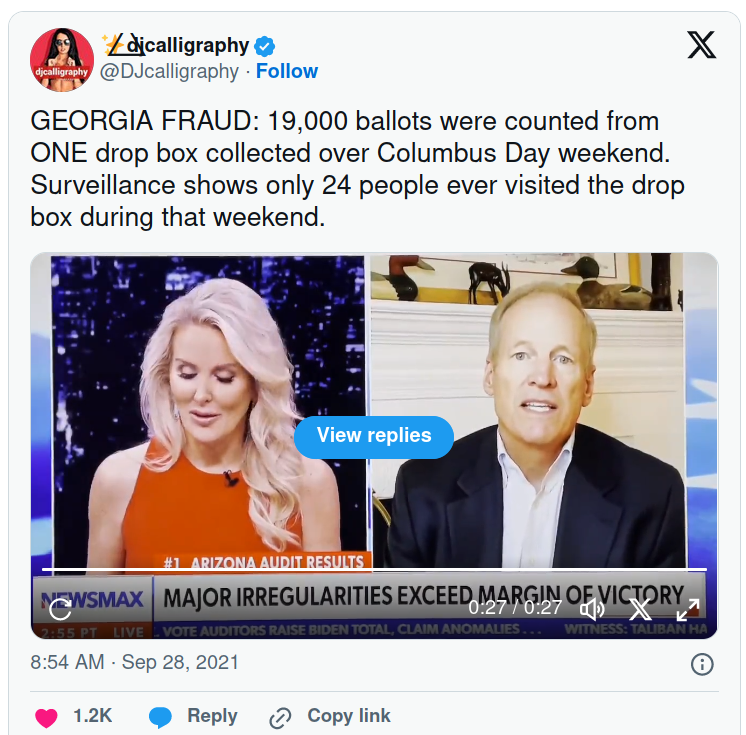746x735 pixels.
Task: Click the View replies button
Action: 374,437
